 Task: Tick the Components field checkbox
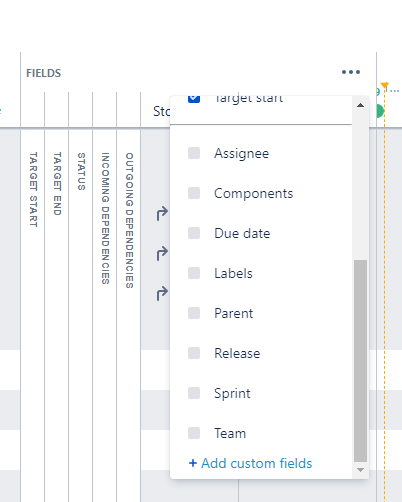pos(194,193)
